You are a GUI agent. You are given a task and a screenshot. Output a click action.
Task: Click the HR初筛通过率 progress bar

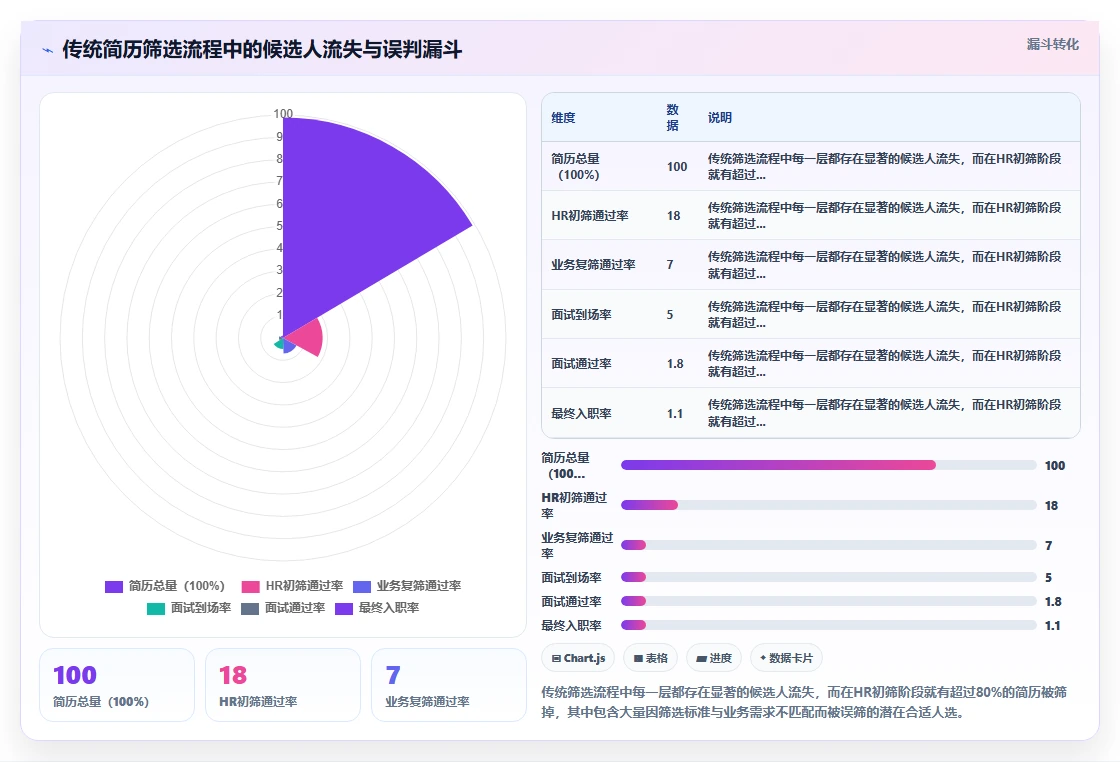(x=829, y=505)
